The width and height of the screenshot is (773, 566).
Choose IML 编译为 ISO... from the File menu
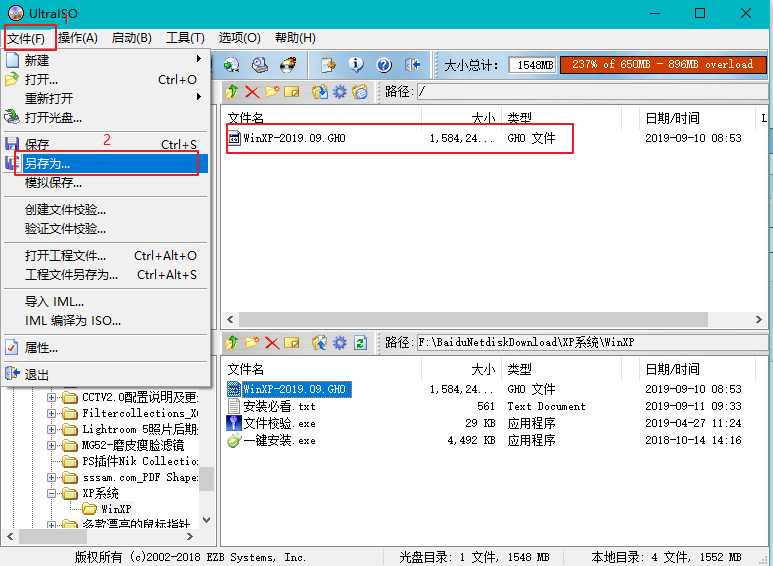tap(106, 320)
